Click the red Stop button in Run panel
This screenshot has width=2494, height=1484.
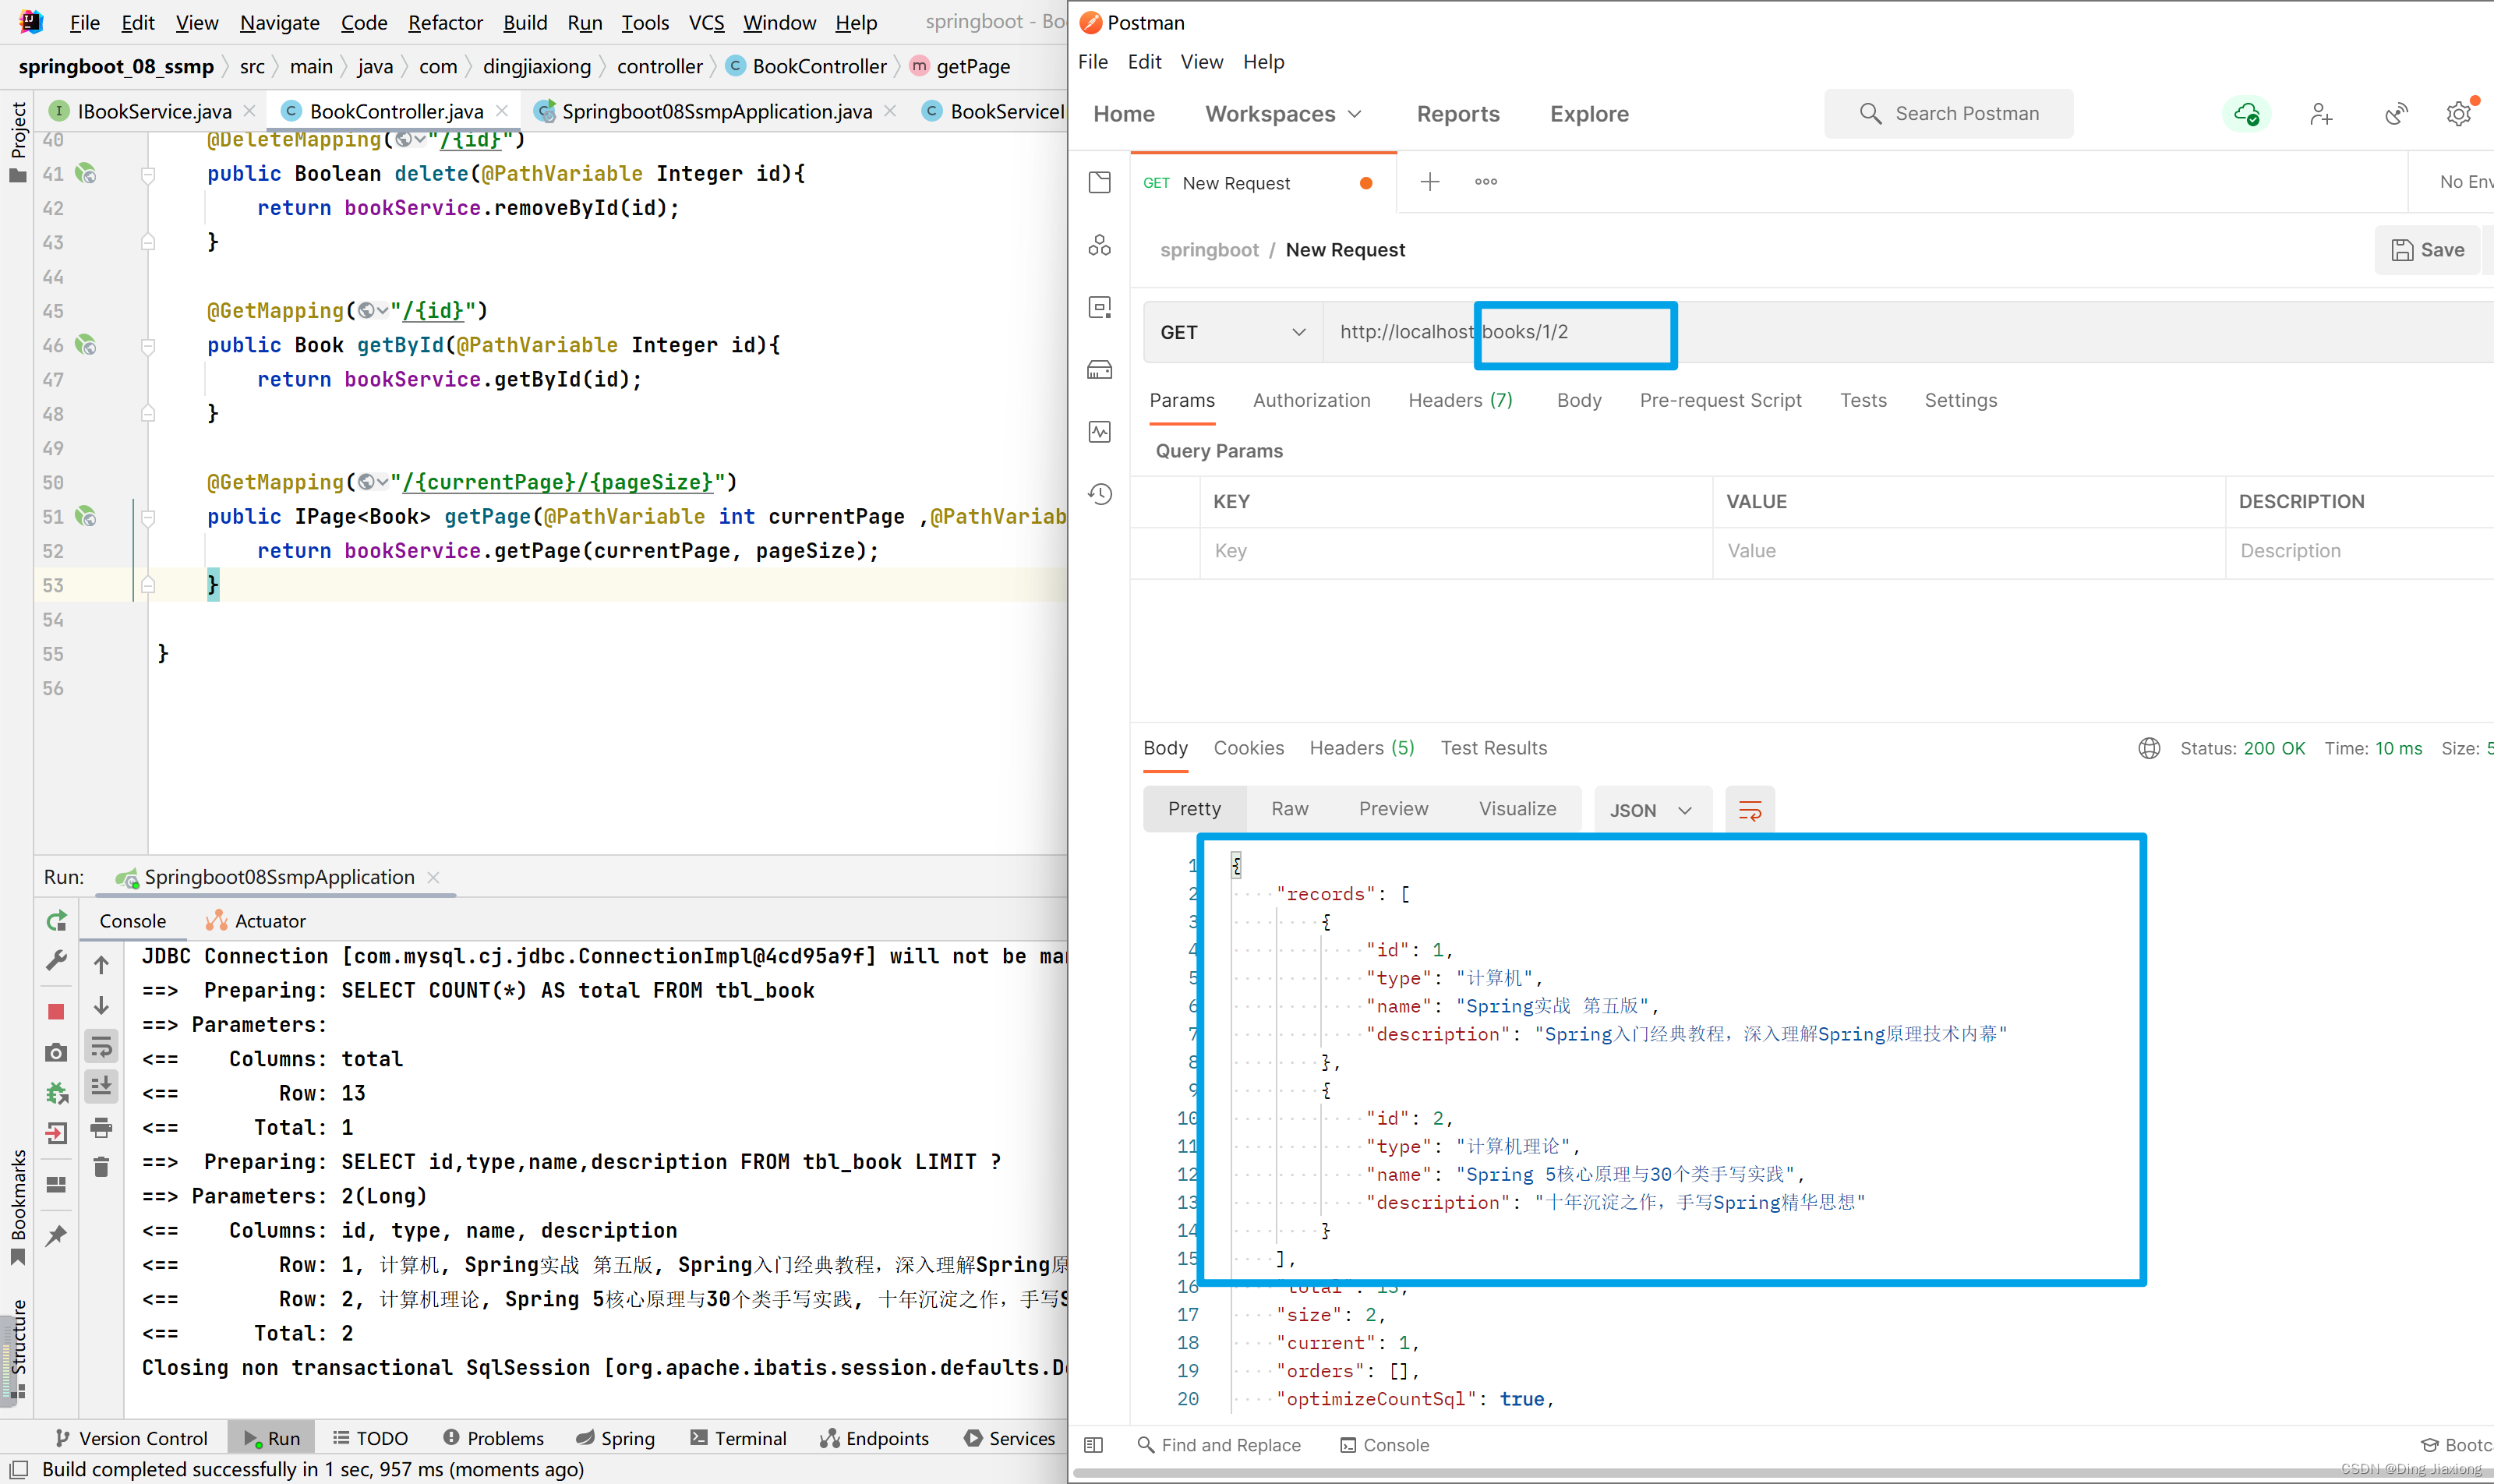tap(56, 1011)
